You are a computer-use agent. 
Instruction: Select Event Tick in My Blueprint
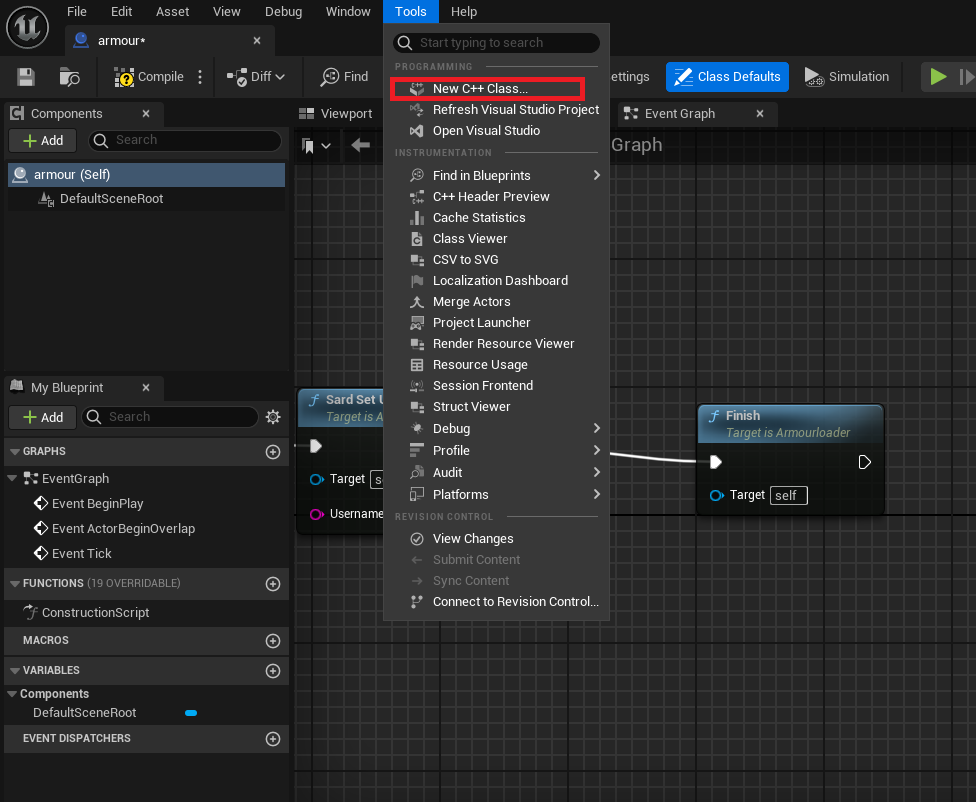[82, 554]
